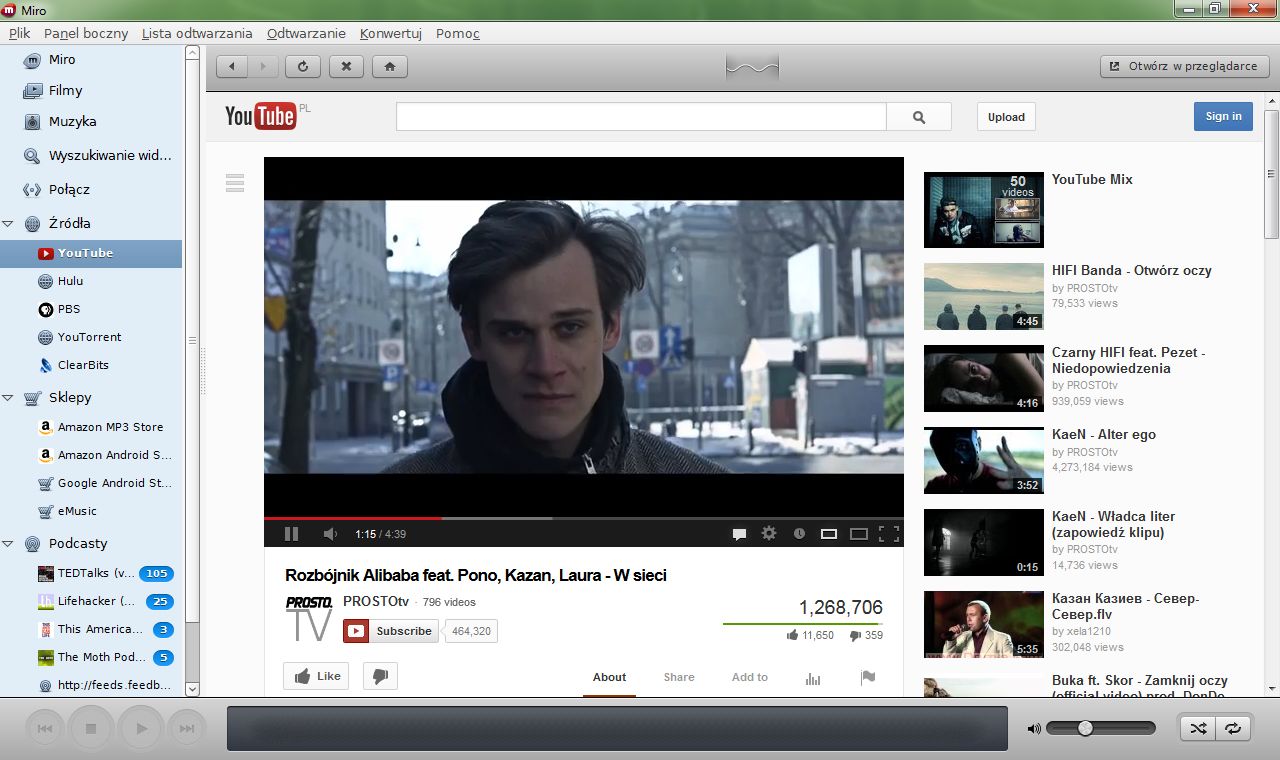The width and height of the screenshot is (1280, 760).
Task: Toggle repeat in Miro player bar
Action: coord(1234,729)
